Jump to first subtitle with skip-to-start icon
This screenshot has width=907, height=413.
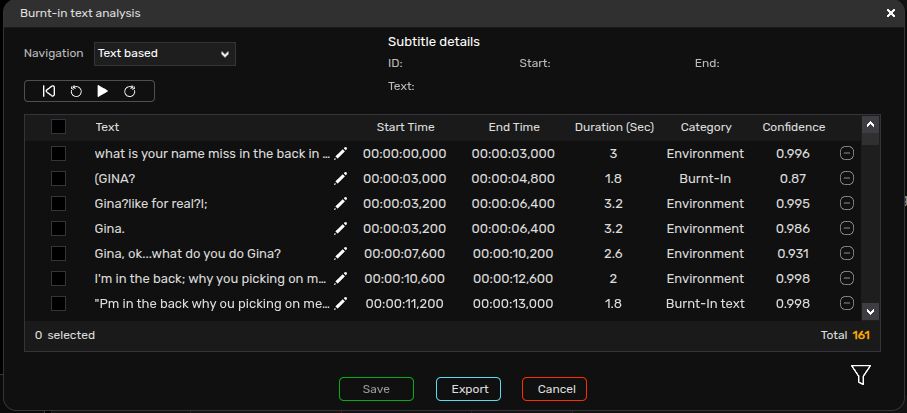(49, 91)
